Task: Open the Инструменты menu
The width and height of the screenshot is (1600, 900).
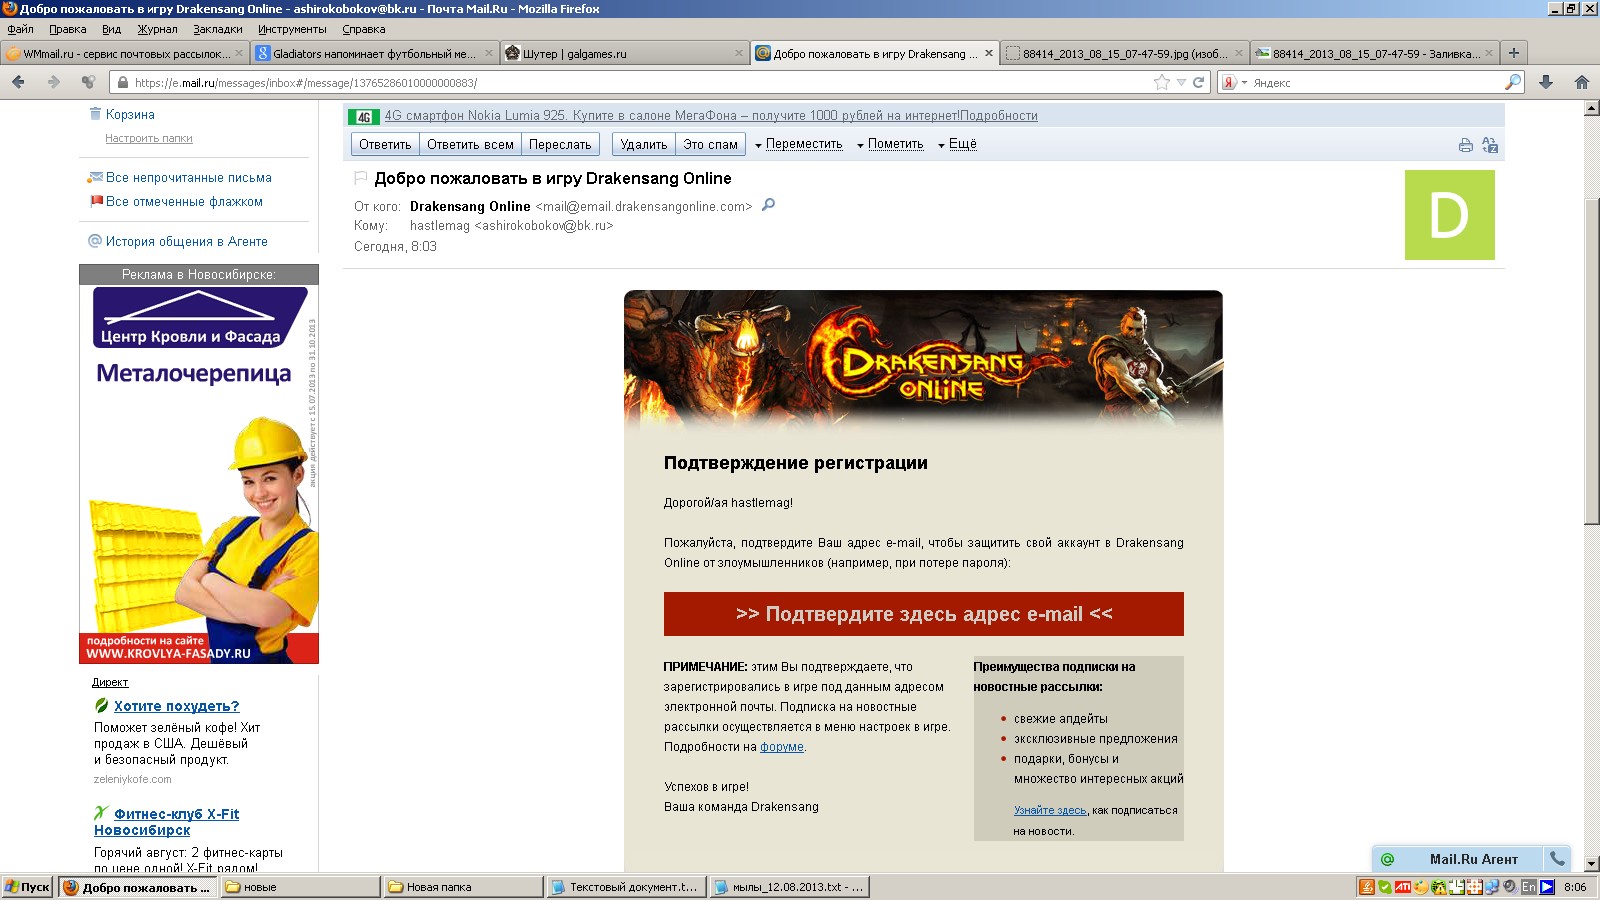Action: coord(292,29)
